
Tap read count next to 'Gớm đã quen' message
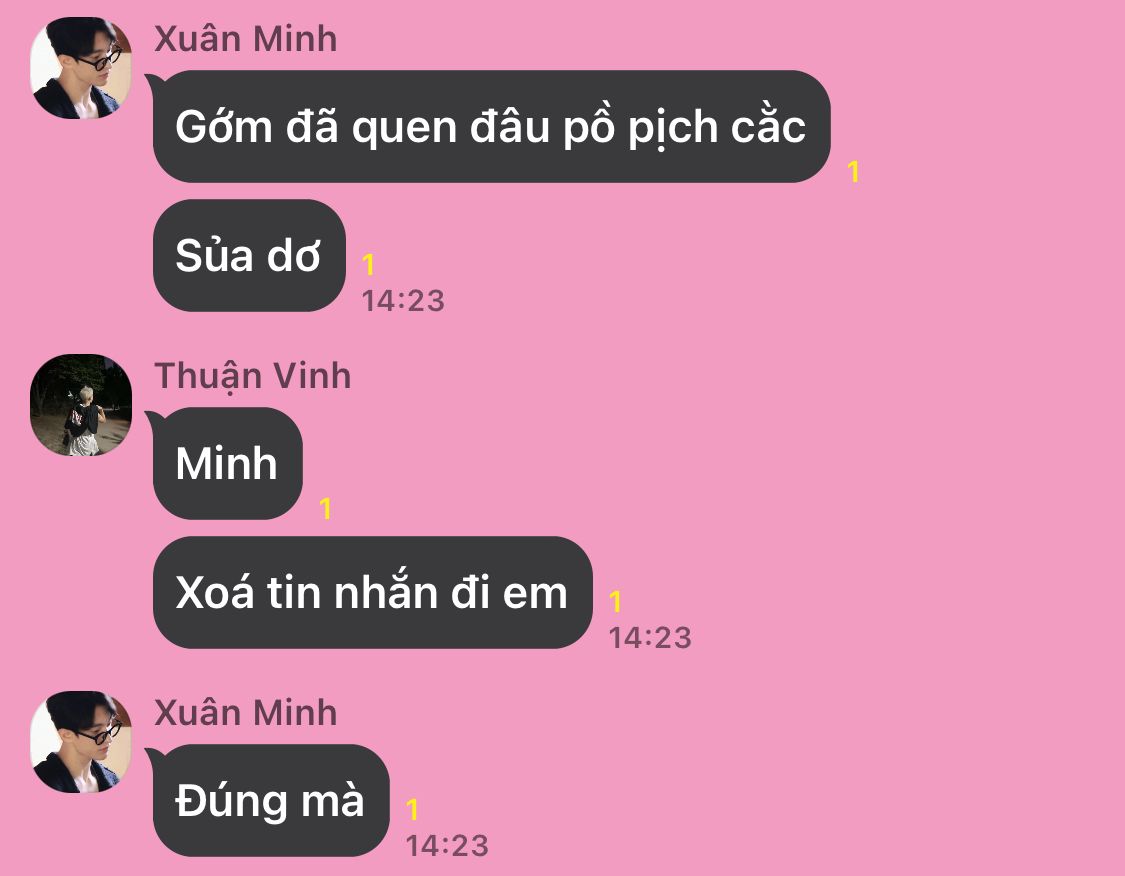[x=853, y=171]
